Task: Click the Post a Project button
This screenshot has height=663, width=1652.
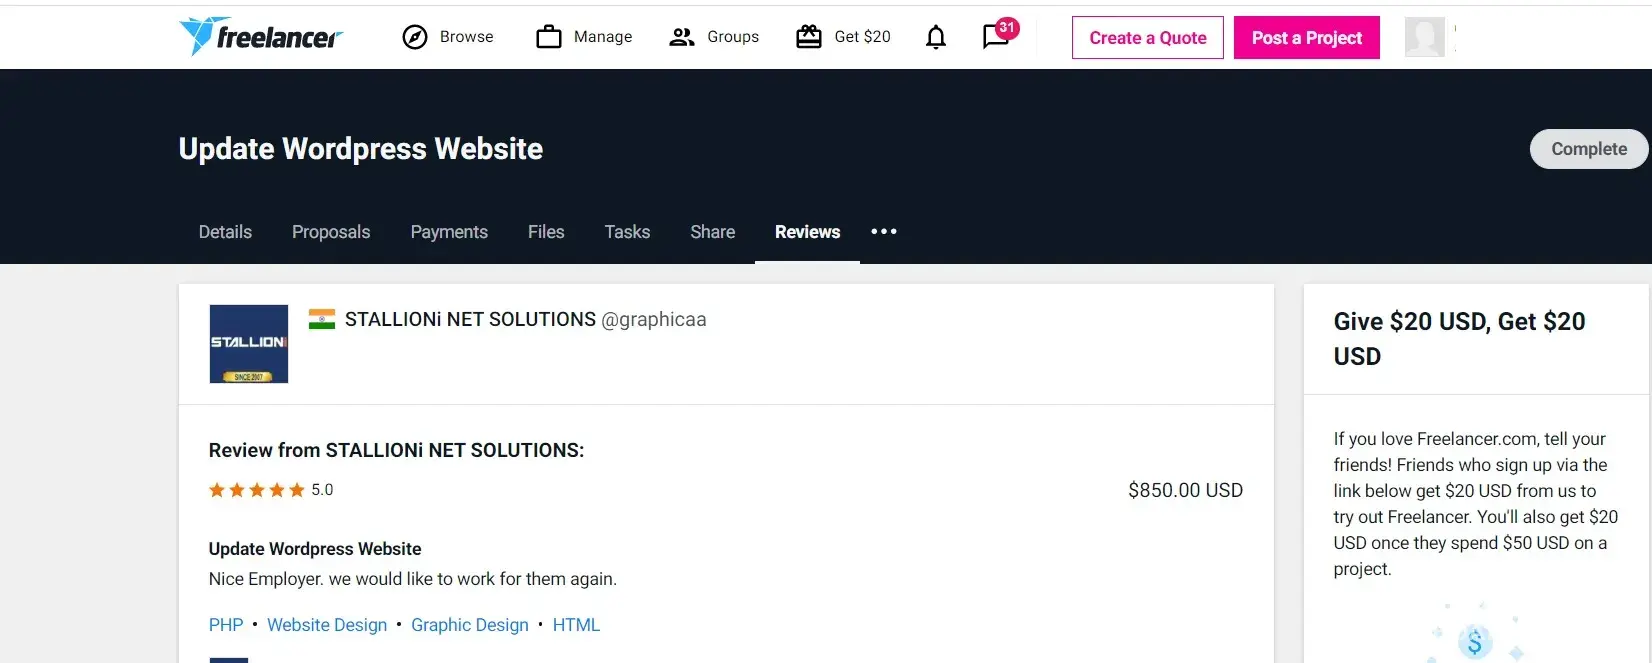Action: tap(1306, 38)
